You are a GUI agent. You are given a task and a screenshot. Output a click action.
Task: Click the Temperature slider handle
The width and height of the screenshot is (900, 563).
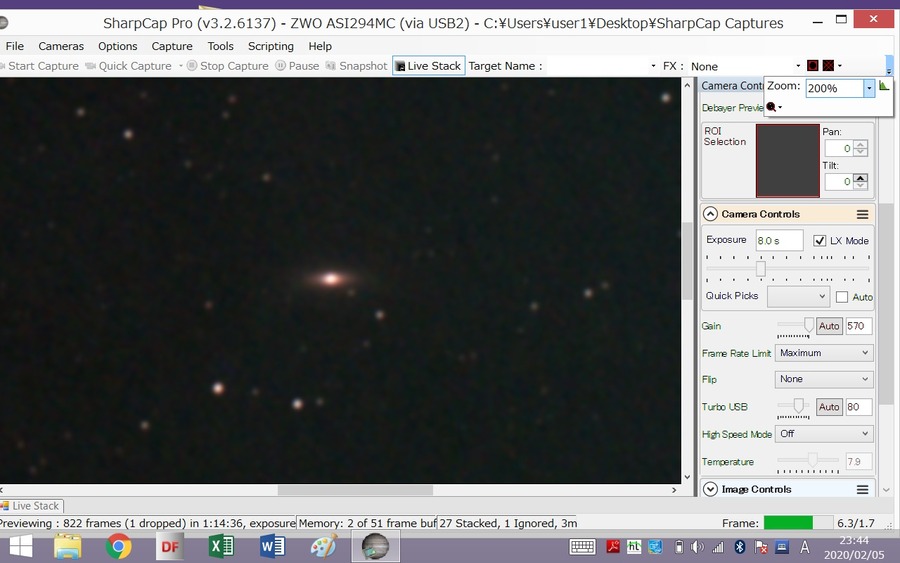coord(812,459)
